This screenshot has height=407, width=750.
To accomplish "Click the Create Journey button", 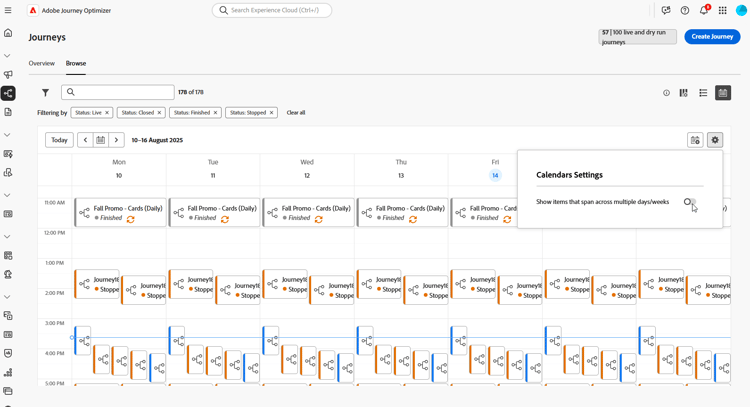I will (x=712, y=36).
